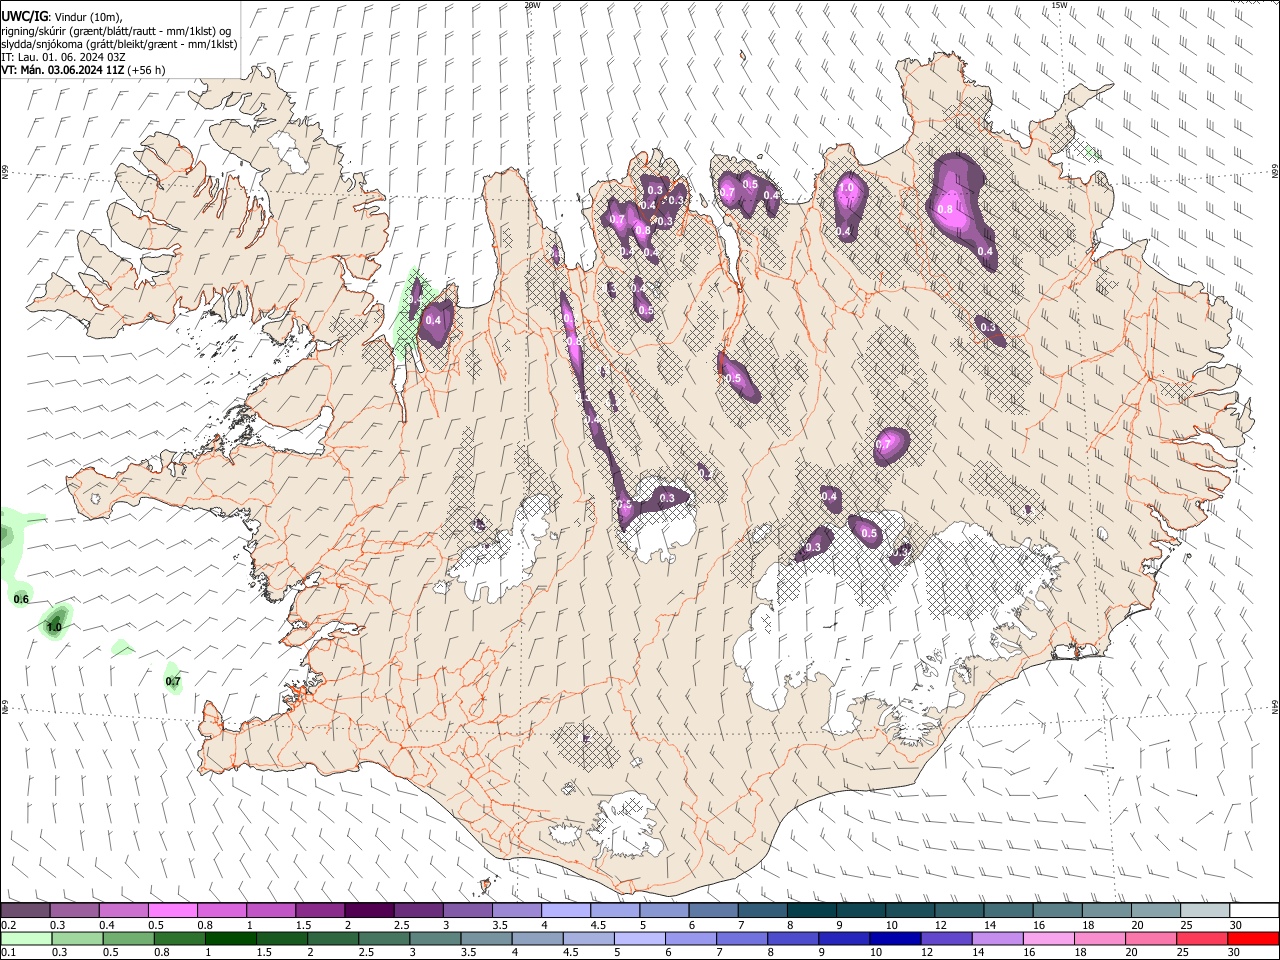1280x960 pixels.
Task: Click the '30' label on the bottom scale
Action: point(1236,952)
